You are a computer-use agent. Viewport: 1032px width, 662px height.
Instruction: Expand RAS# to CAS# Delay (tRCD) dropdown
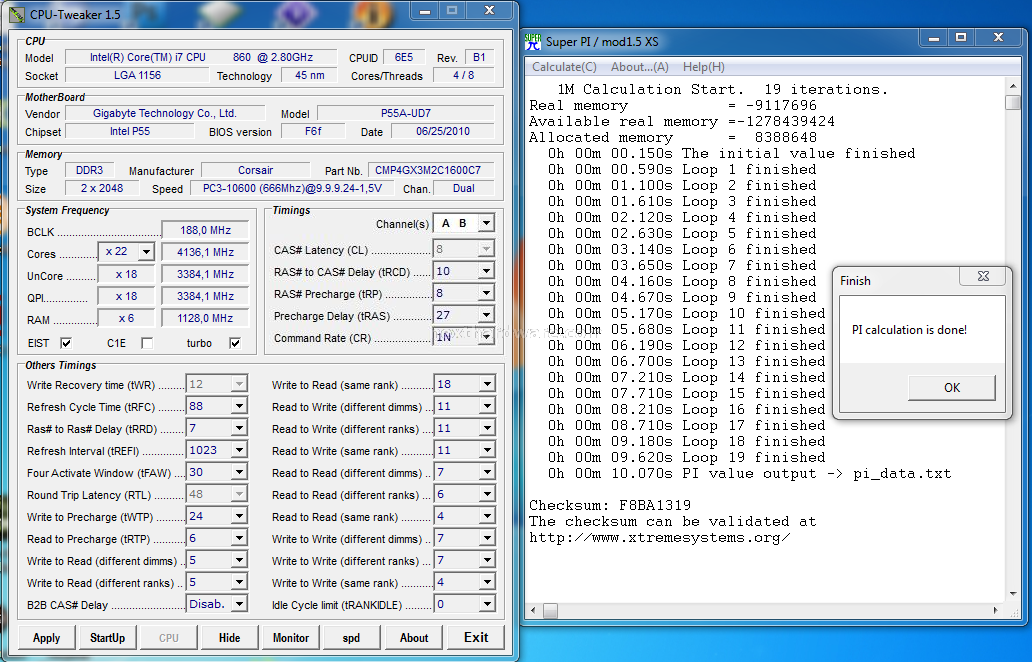486,271
